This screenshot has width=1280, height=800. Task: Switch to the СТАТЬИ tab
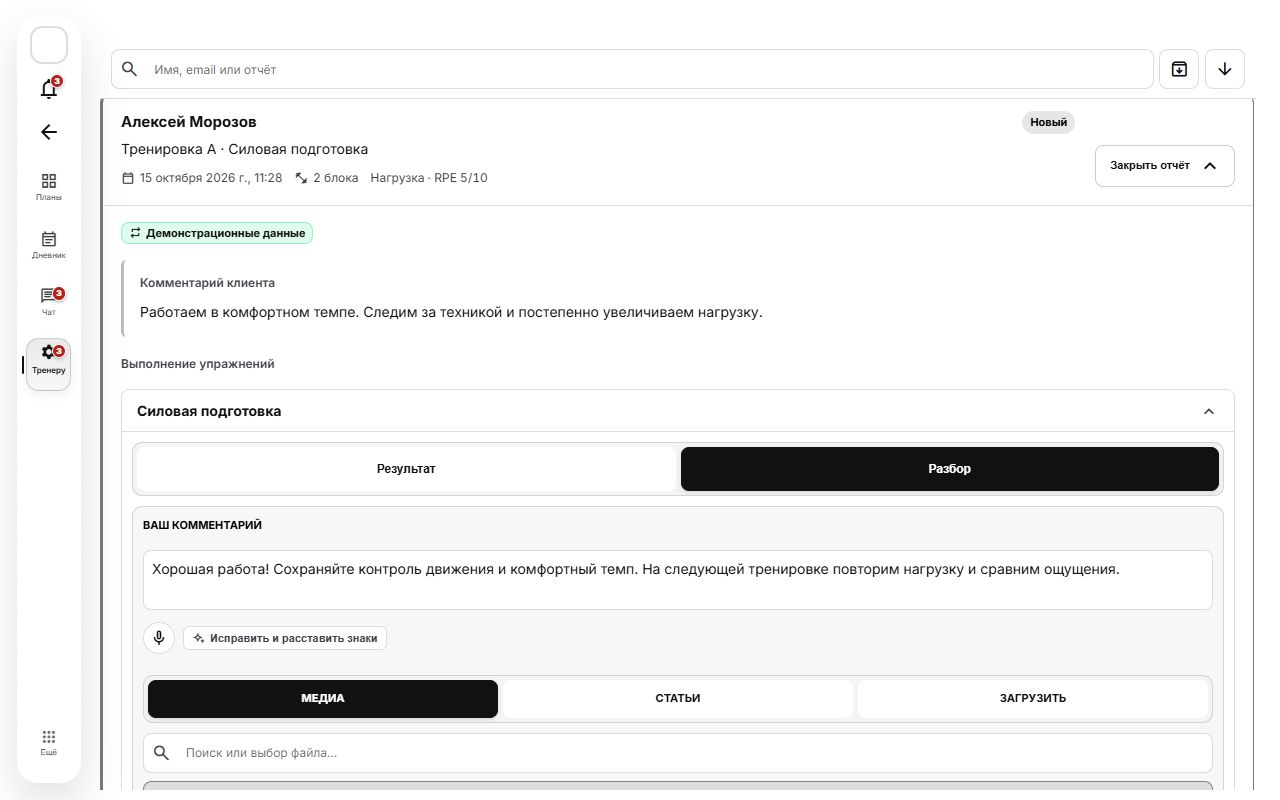[678, 698]
